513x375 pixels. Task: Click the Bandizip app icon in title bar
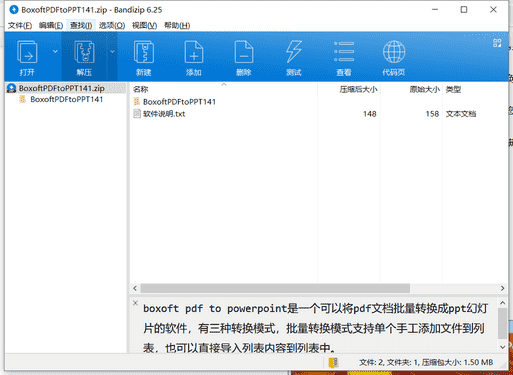(x=14, y=10)
